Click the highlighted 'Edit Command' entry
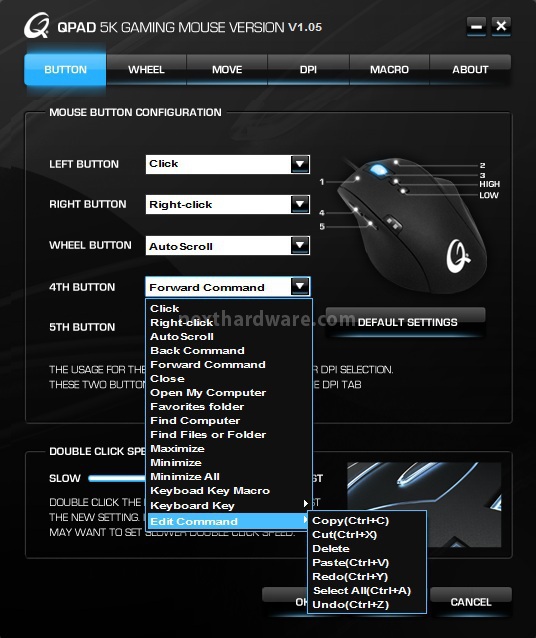536x638 pixels. 229,521
